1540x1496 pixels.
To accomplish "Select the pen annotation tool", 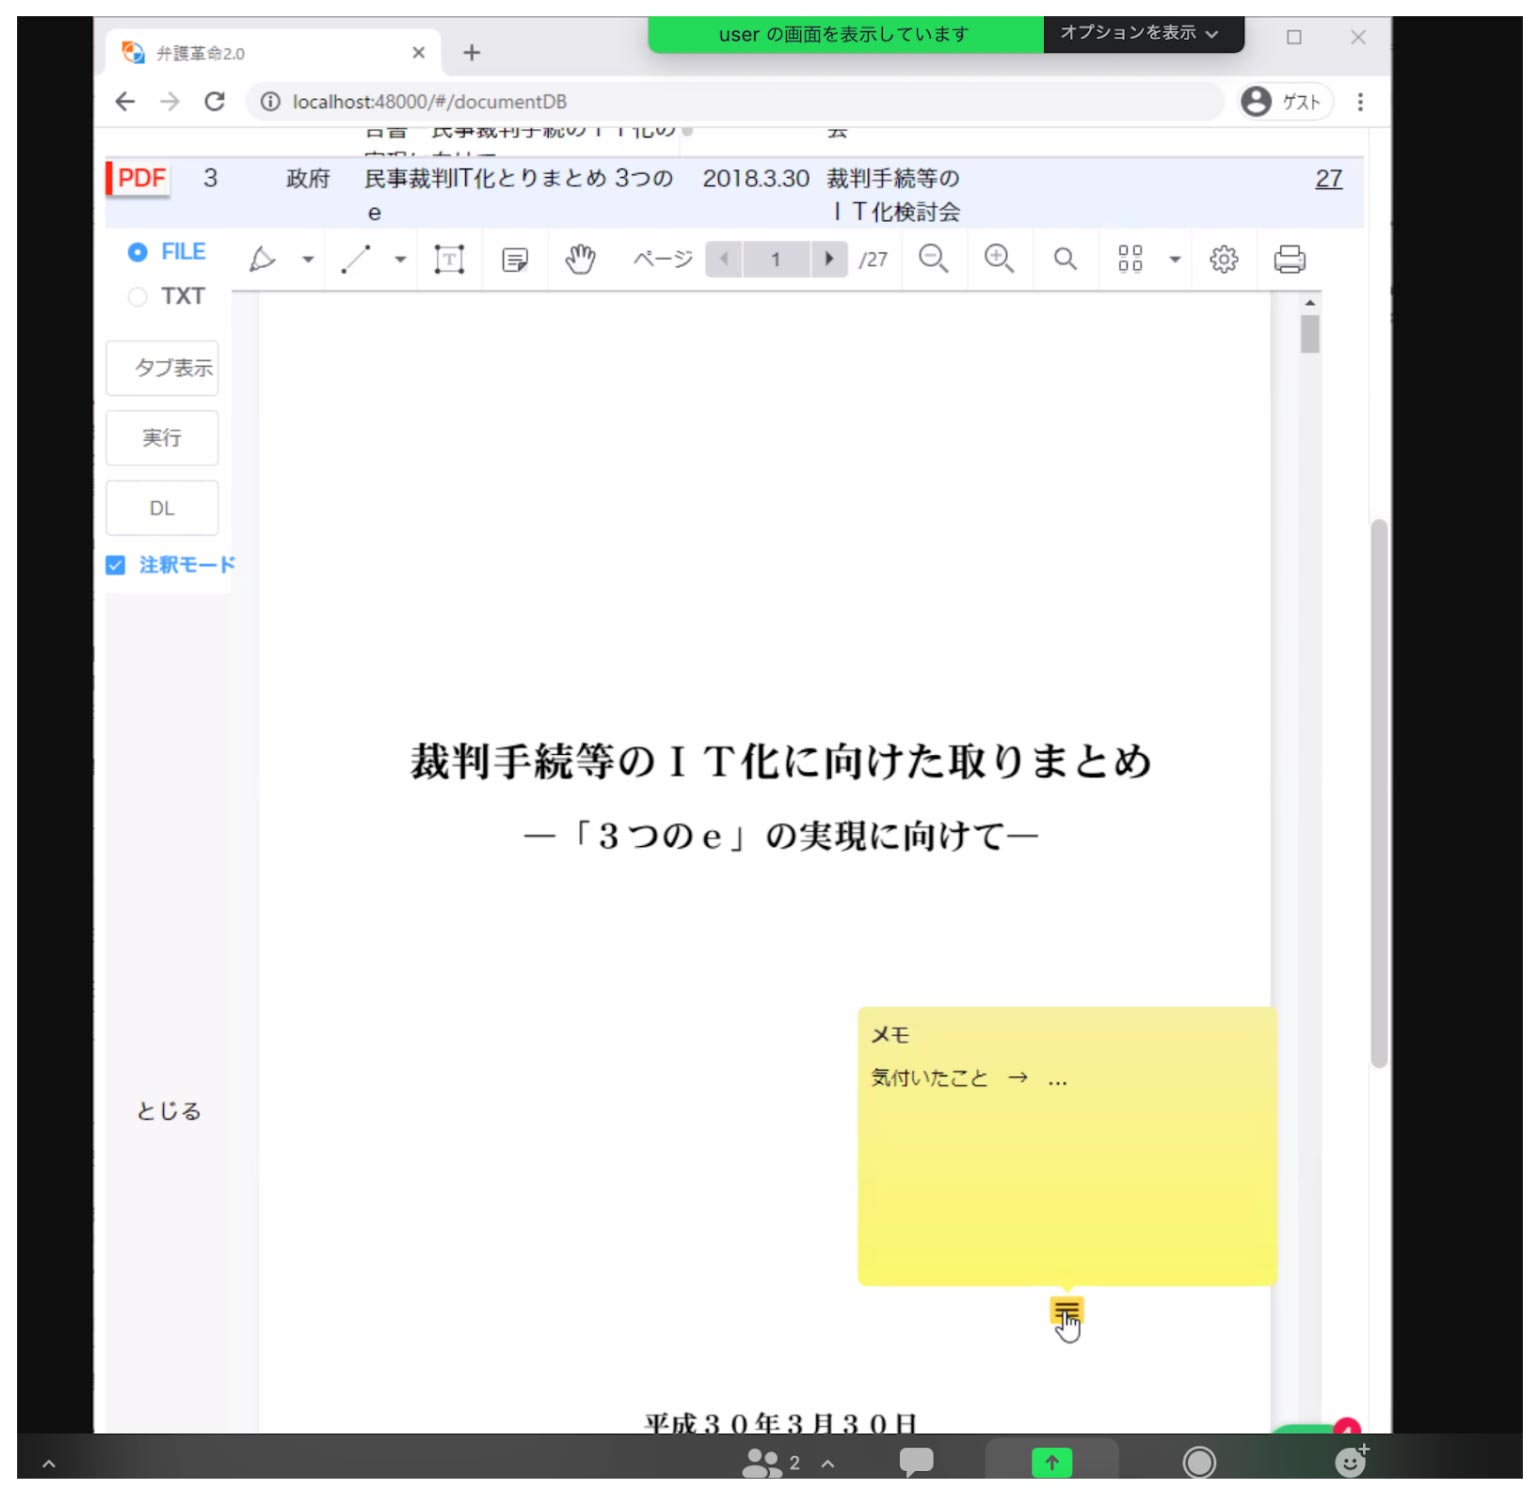I will click(x=262, y=260).
